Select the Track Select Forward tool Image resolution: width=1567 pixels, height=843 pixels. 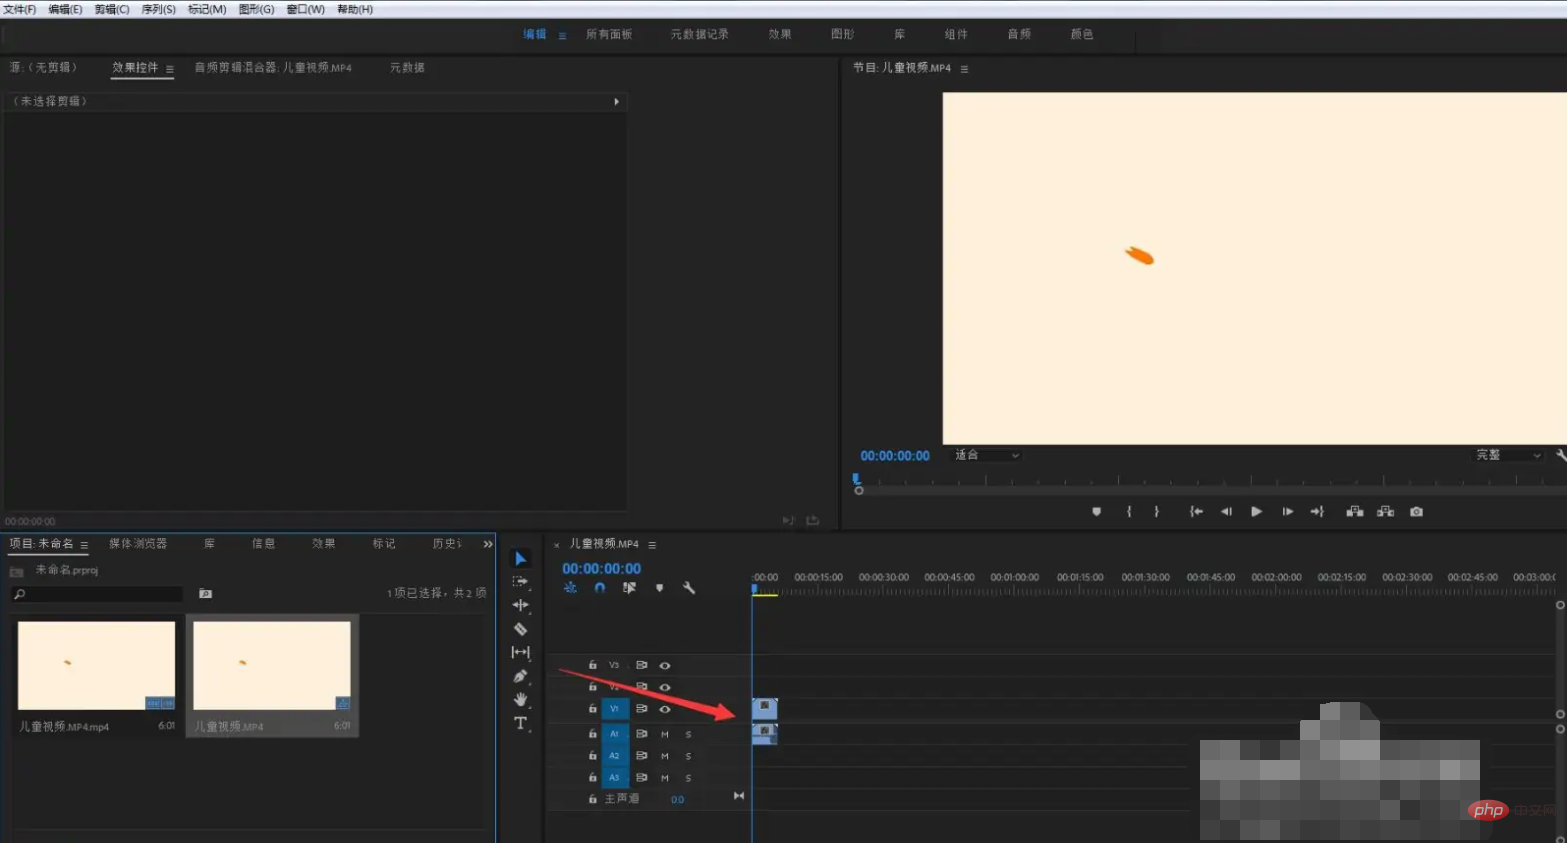[520, 581]
